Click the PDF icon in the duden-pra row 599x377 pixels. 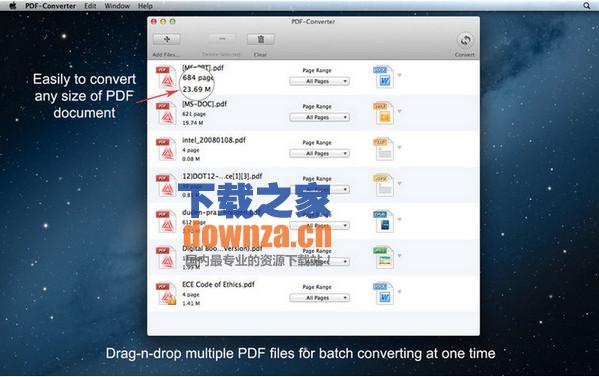click(166, 221)
